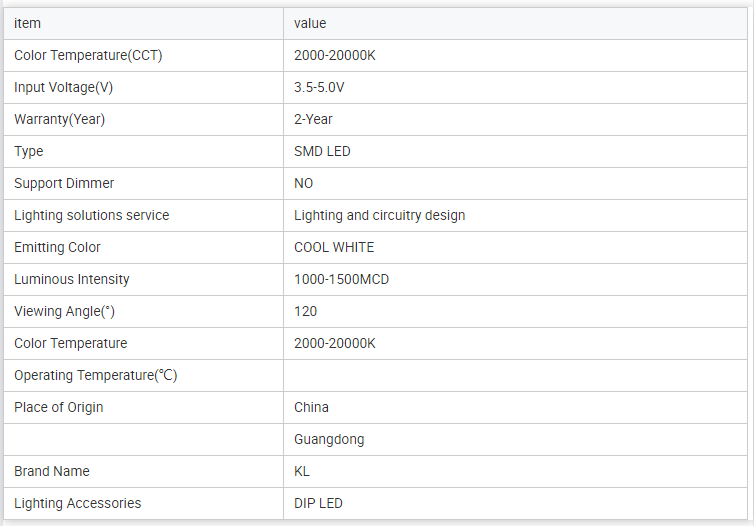The width and height of the screenshot is (754, 526).
Task: Click the "item" header cell
Action: (28, 23)
